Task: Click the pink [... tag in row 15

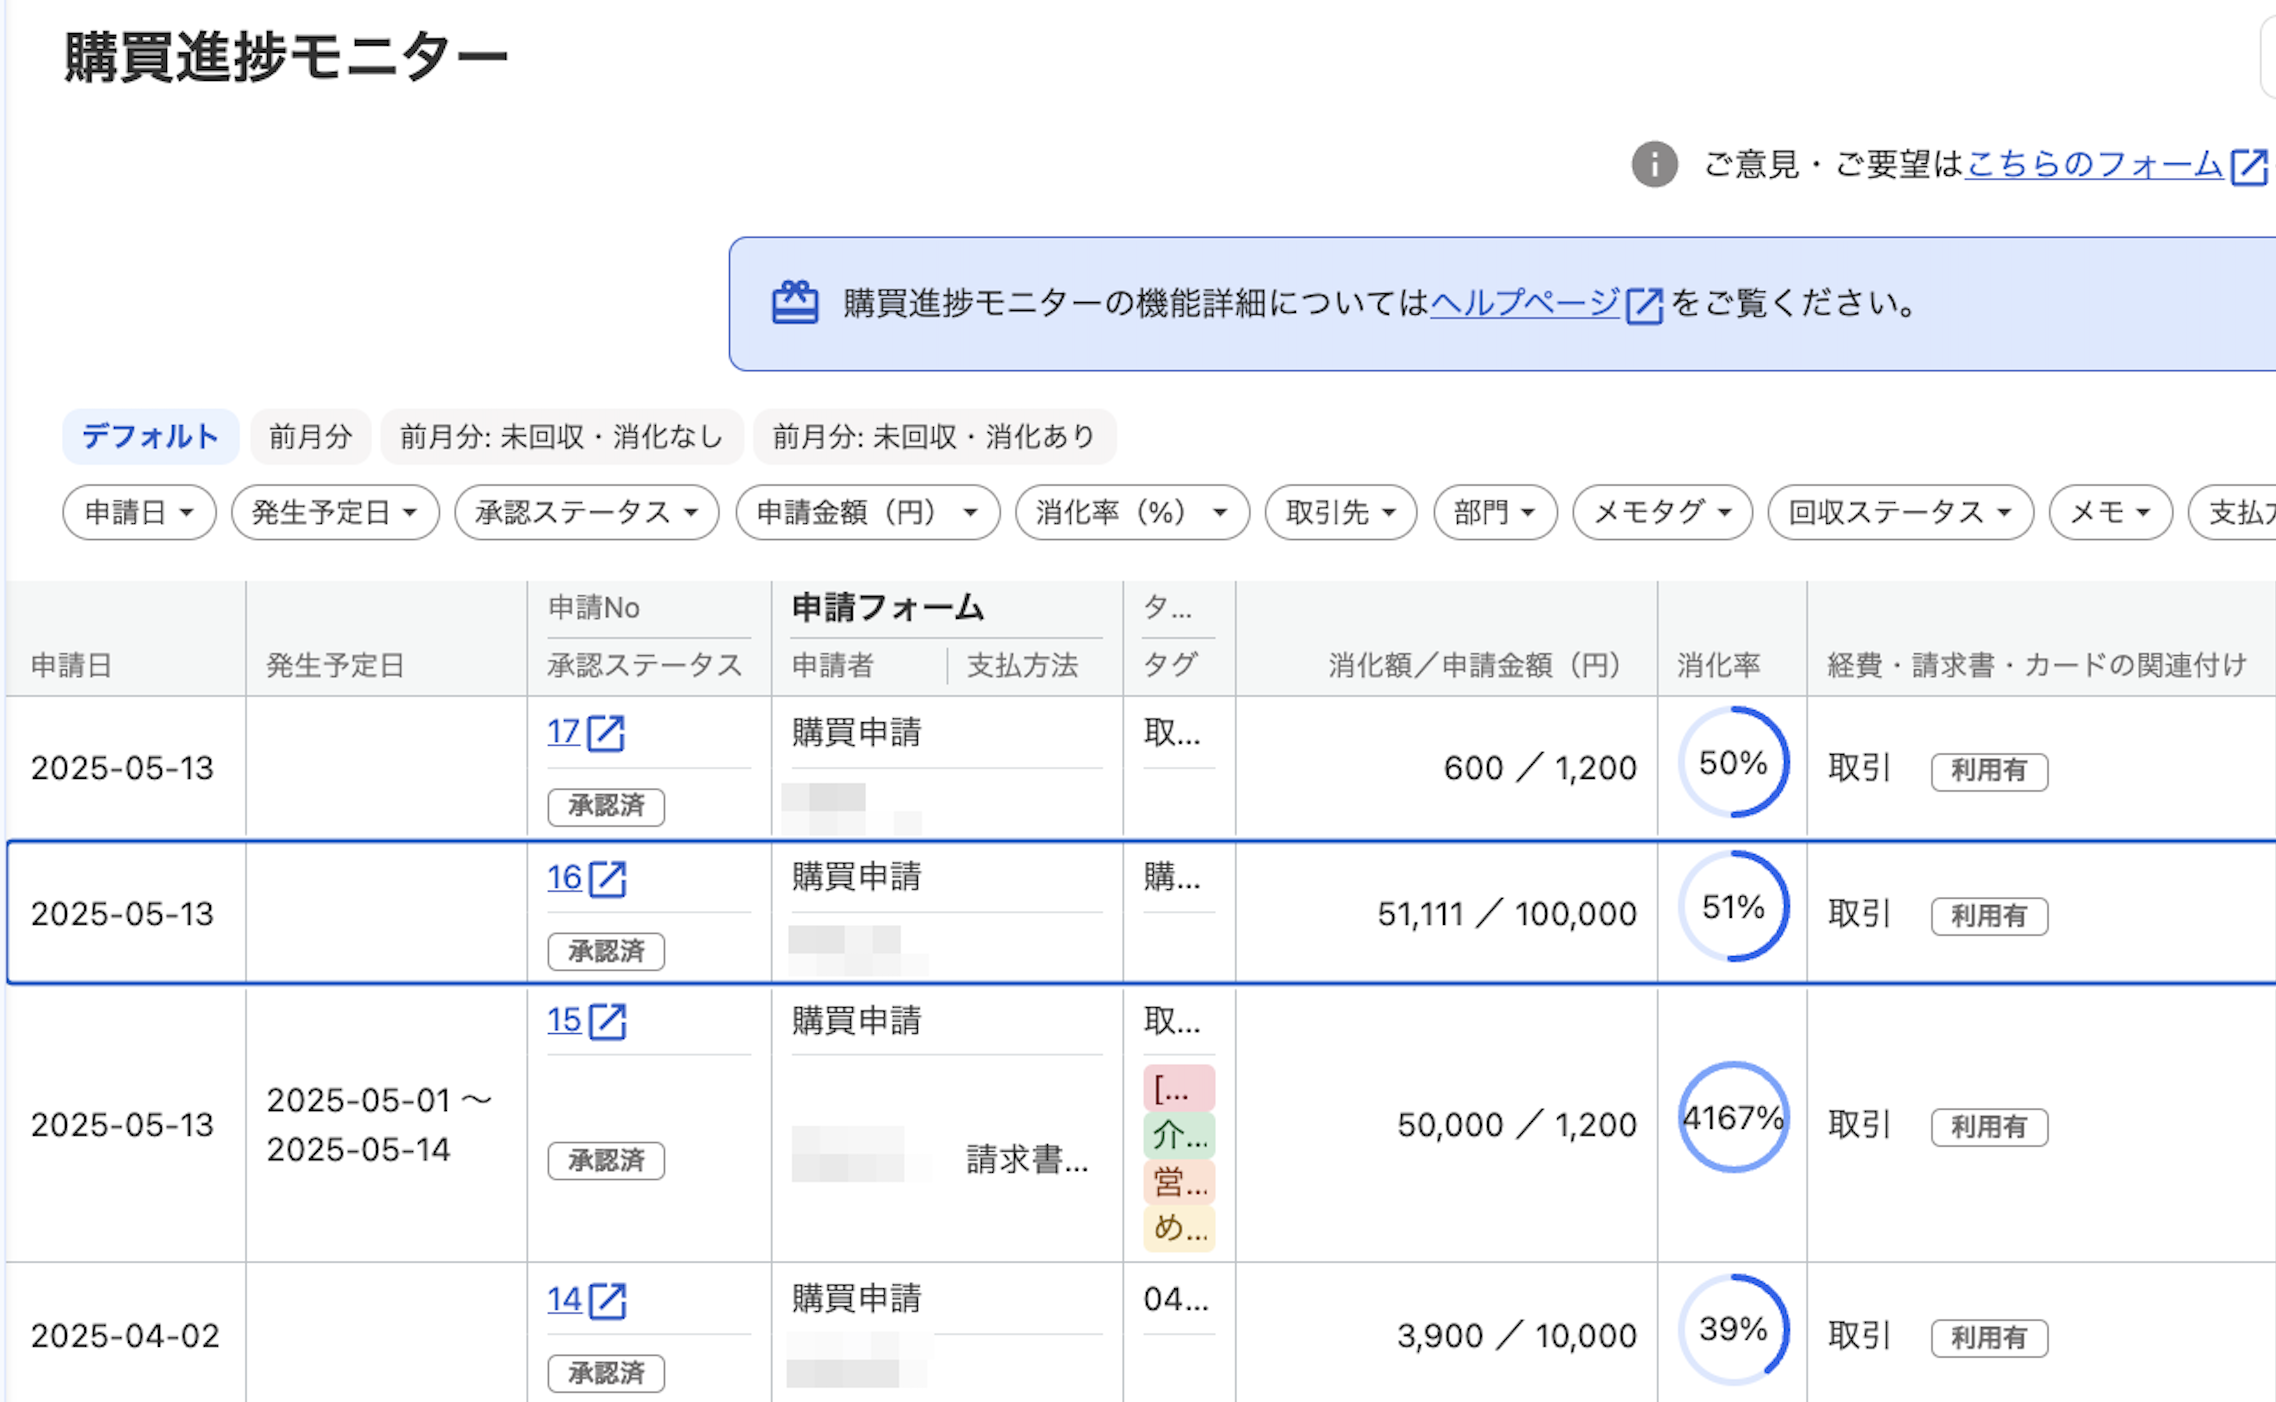Action: (1179, 1088)
